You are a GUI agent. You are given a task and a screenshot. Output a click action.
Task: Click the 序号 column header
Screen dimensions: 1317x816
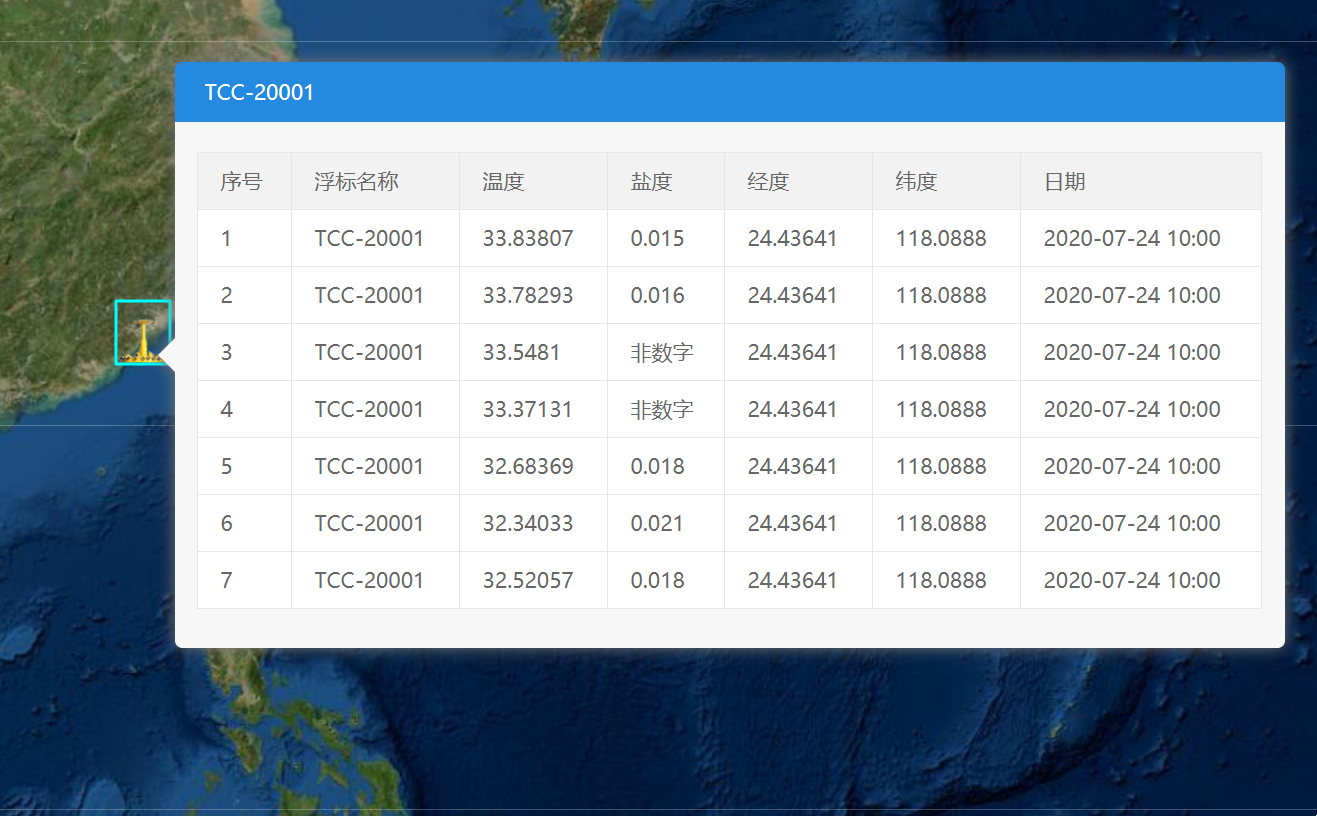[241, 182]
